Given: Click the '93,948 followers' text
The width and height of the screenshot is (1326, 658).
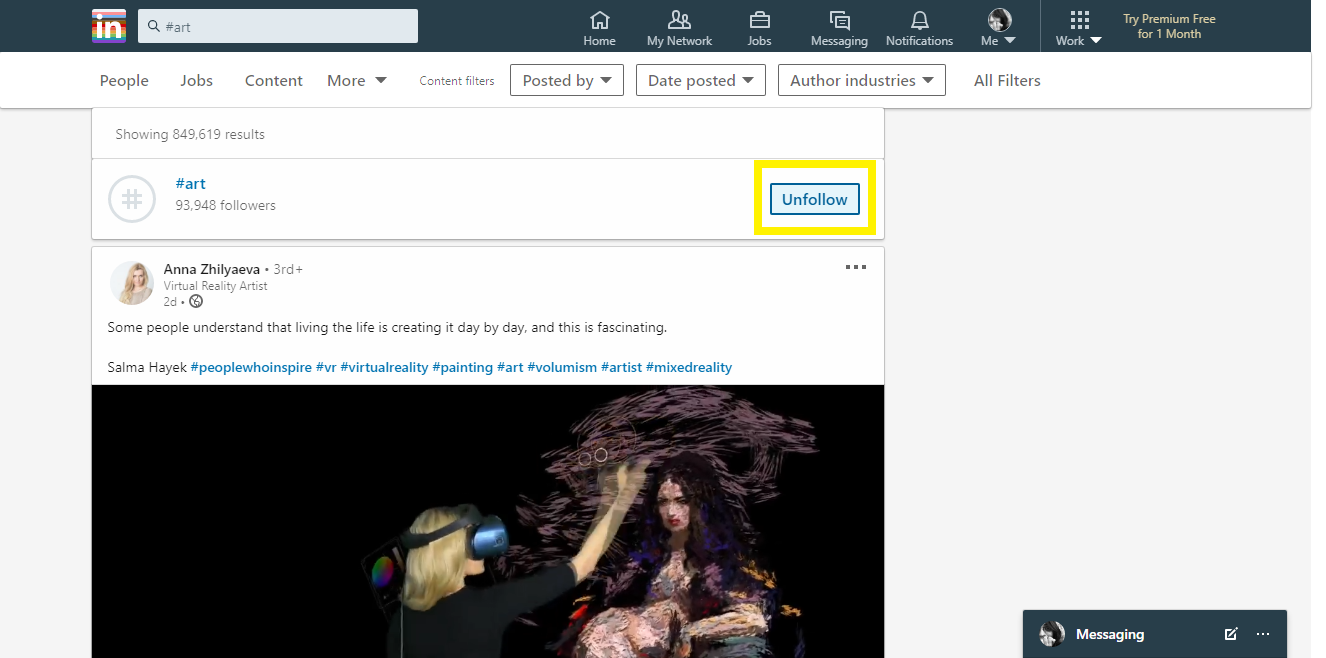Looking at the screenshot, I should [x=225, y=205].
